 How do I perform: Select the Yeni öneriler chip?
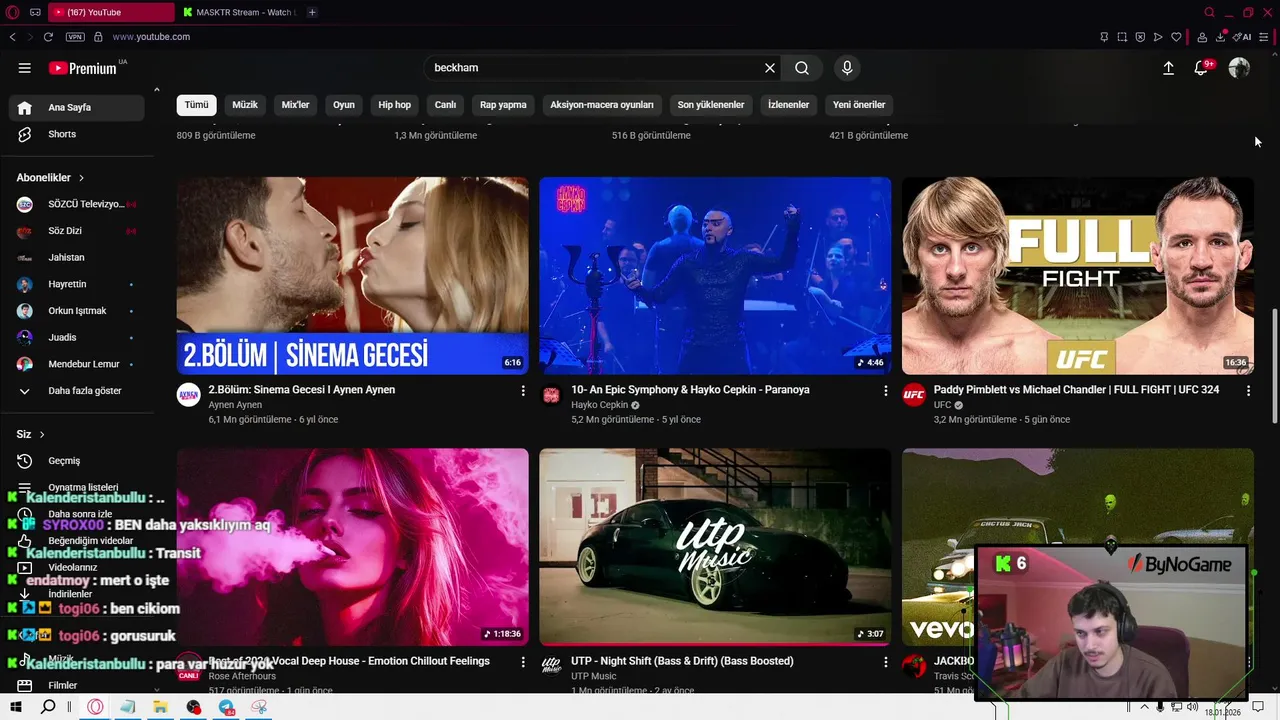859,104
